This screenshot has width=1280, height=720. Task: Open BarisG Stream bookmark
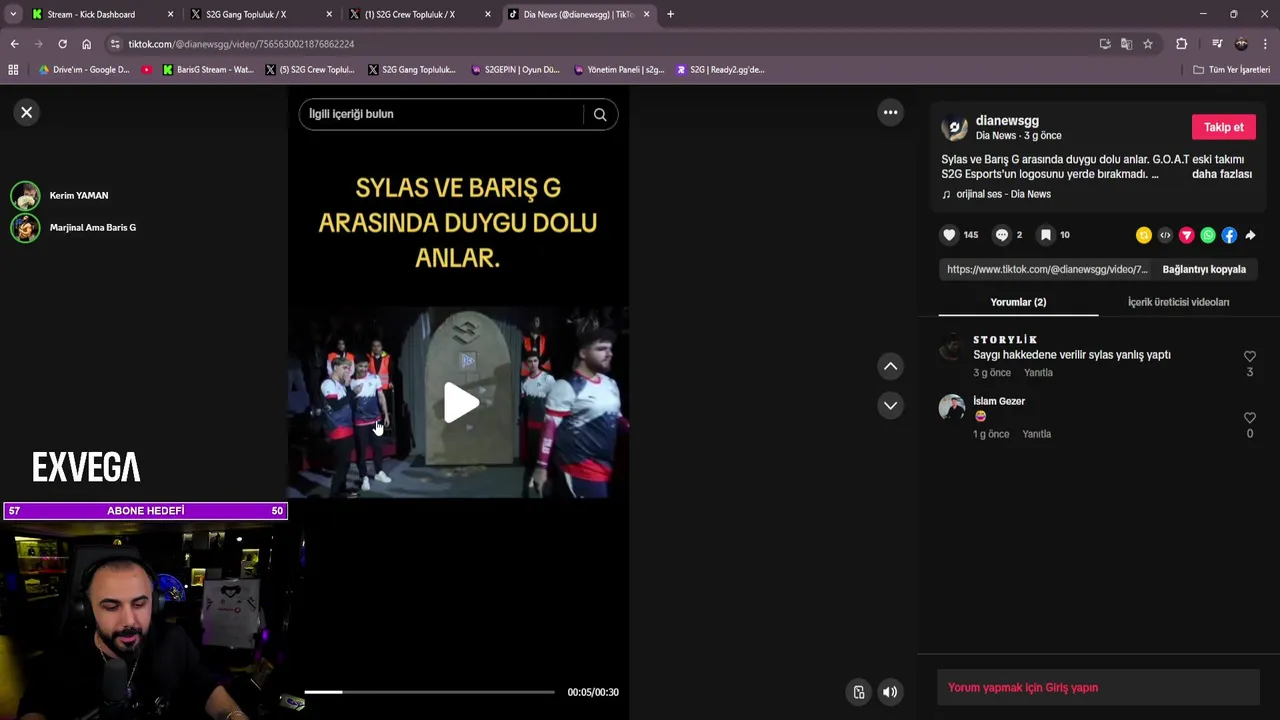tap(208, 70)
